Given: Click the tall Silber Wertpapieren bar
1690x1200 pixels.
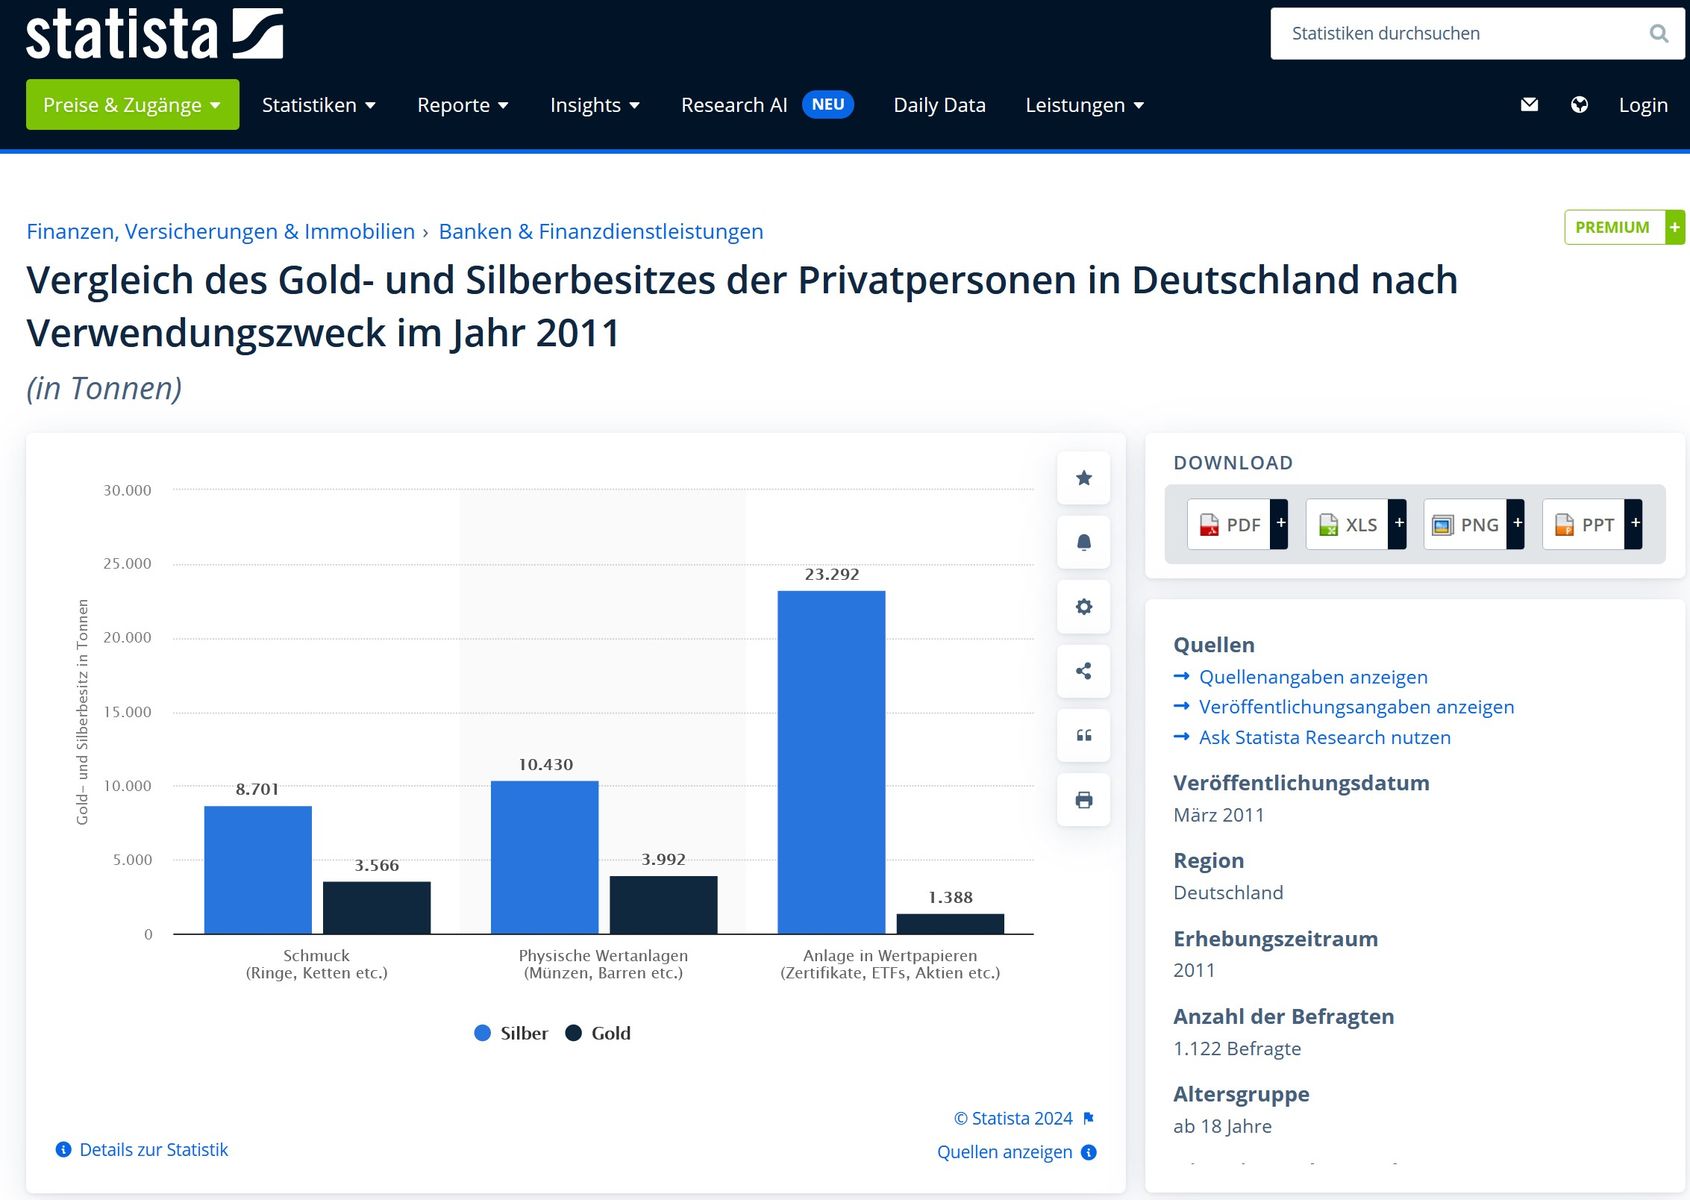Looking at the screenshot, I should (831, 760).
